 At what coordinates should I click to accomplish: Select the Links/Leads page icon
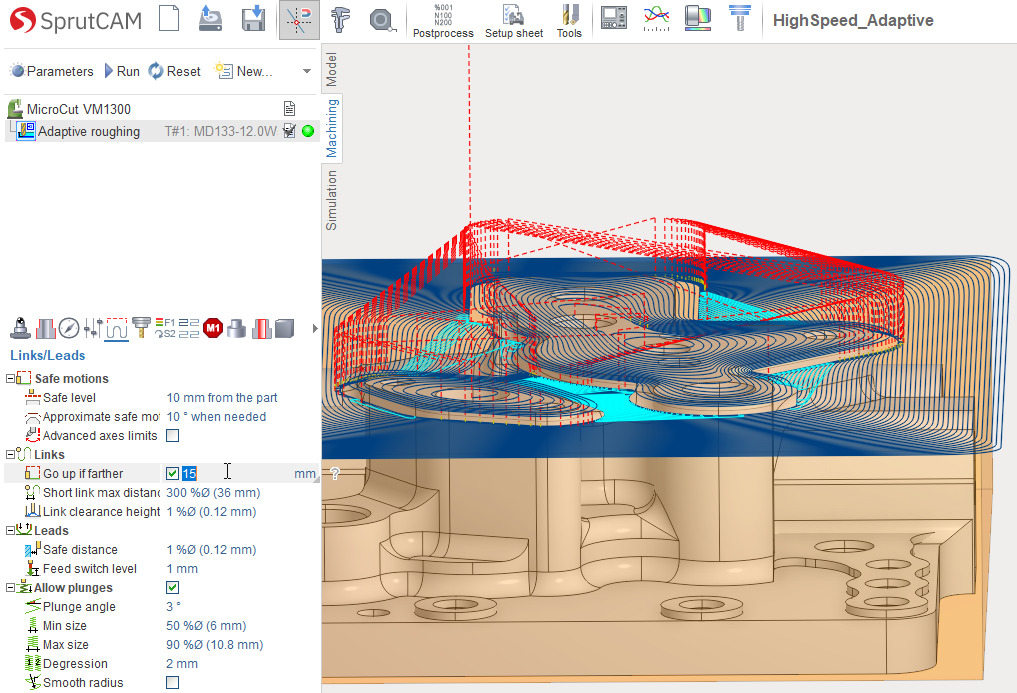117,328
